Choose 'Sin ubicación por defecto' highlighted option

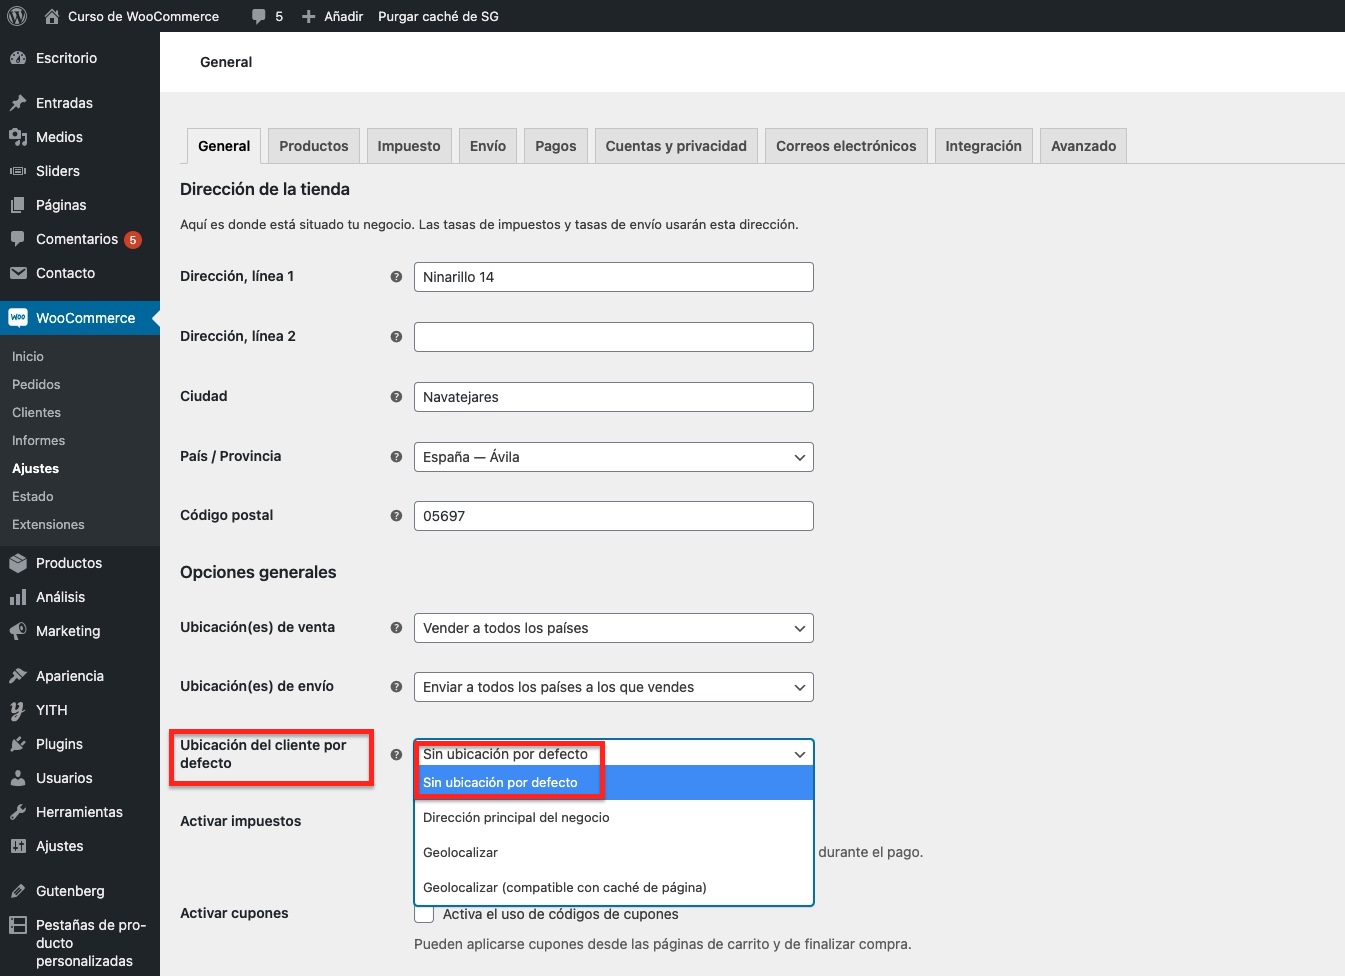pyautogui.click(x=614, y=783)
